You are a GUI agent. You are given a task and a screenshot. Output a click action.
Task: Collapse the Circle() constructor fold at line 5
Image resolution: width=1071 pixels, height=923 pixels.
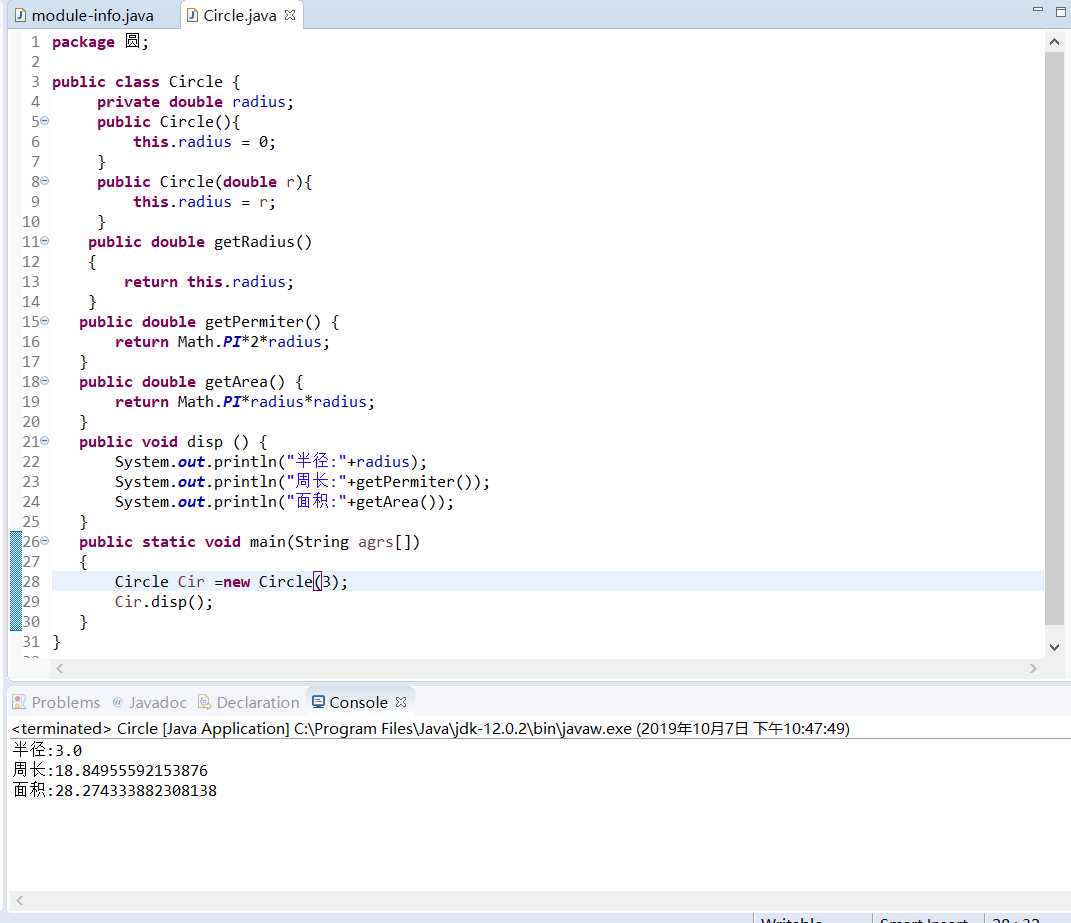click(44, 121)
